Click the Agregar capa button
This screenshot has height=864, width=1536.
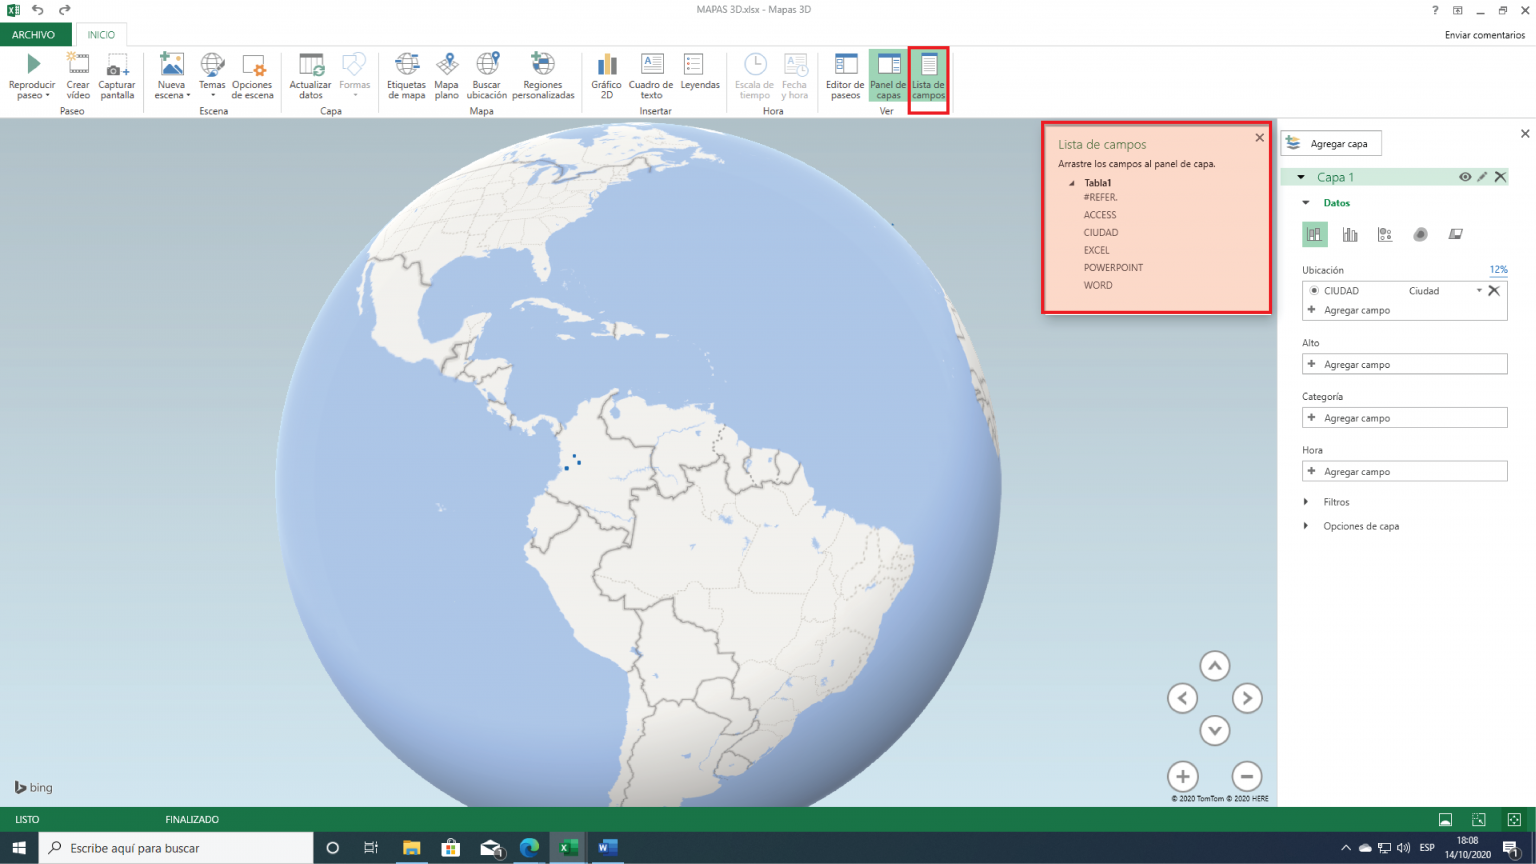(1330, 143)
